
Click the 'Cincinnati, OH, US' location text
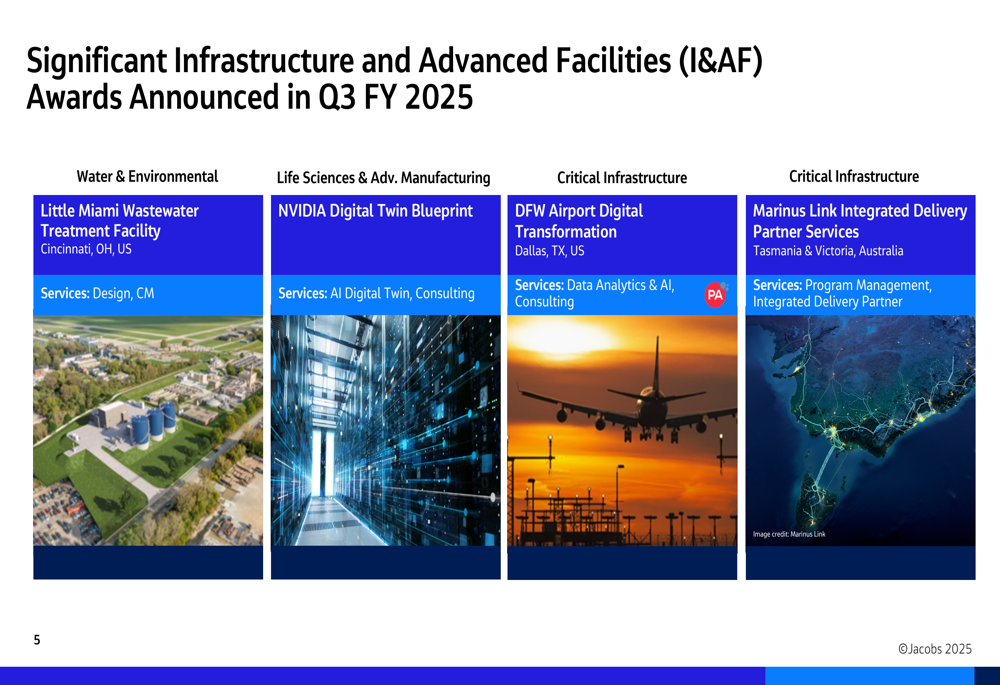pos(86,249)
